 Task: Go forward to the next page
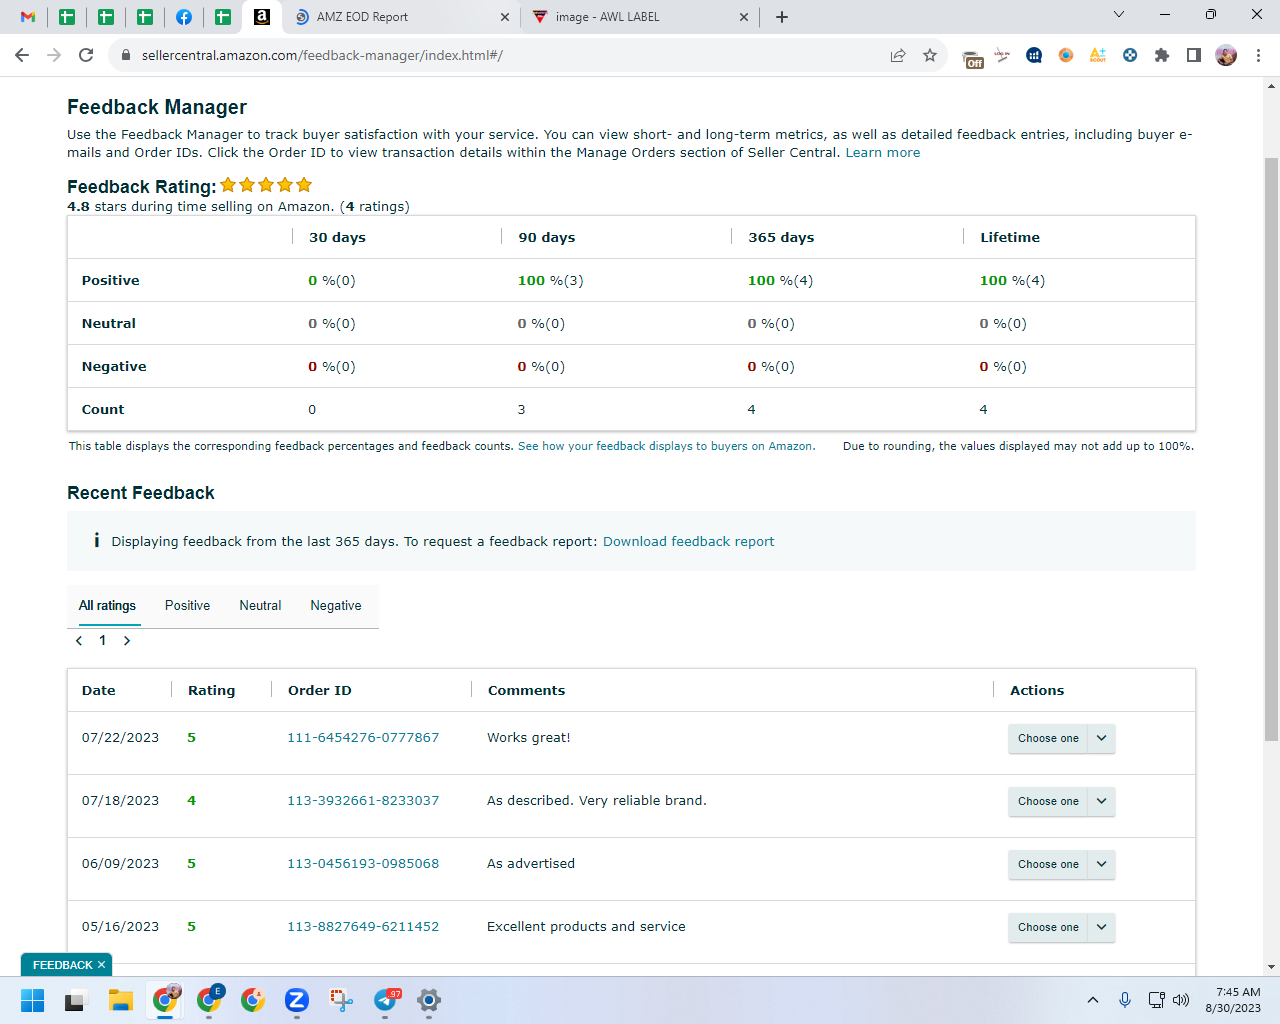point(54,55)
